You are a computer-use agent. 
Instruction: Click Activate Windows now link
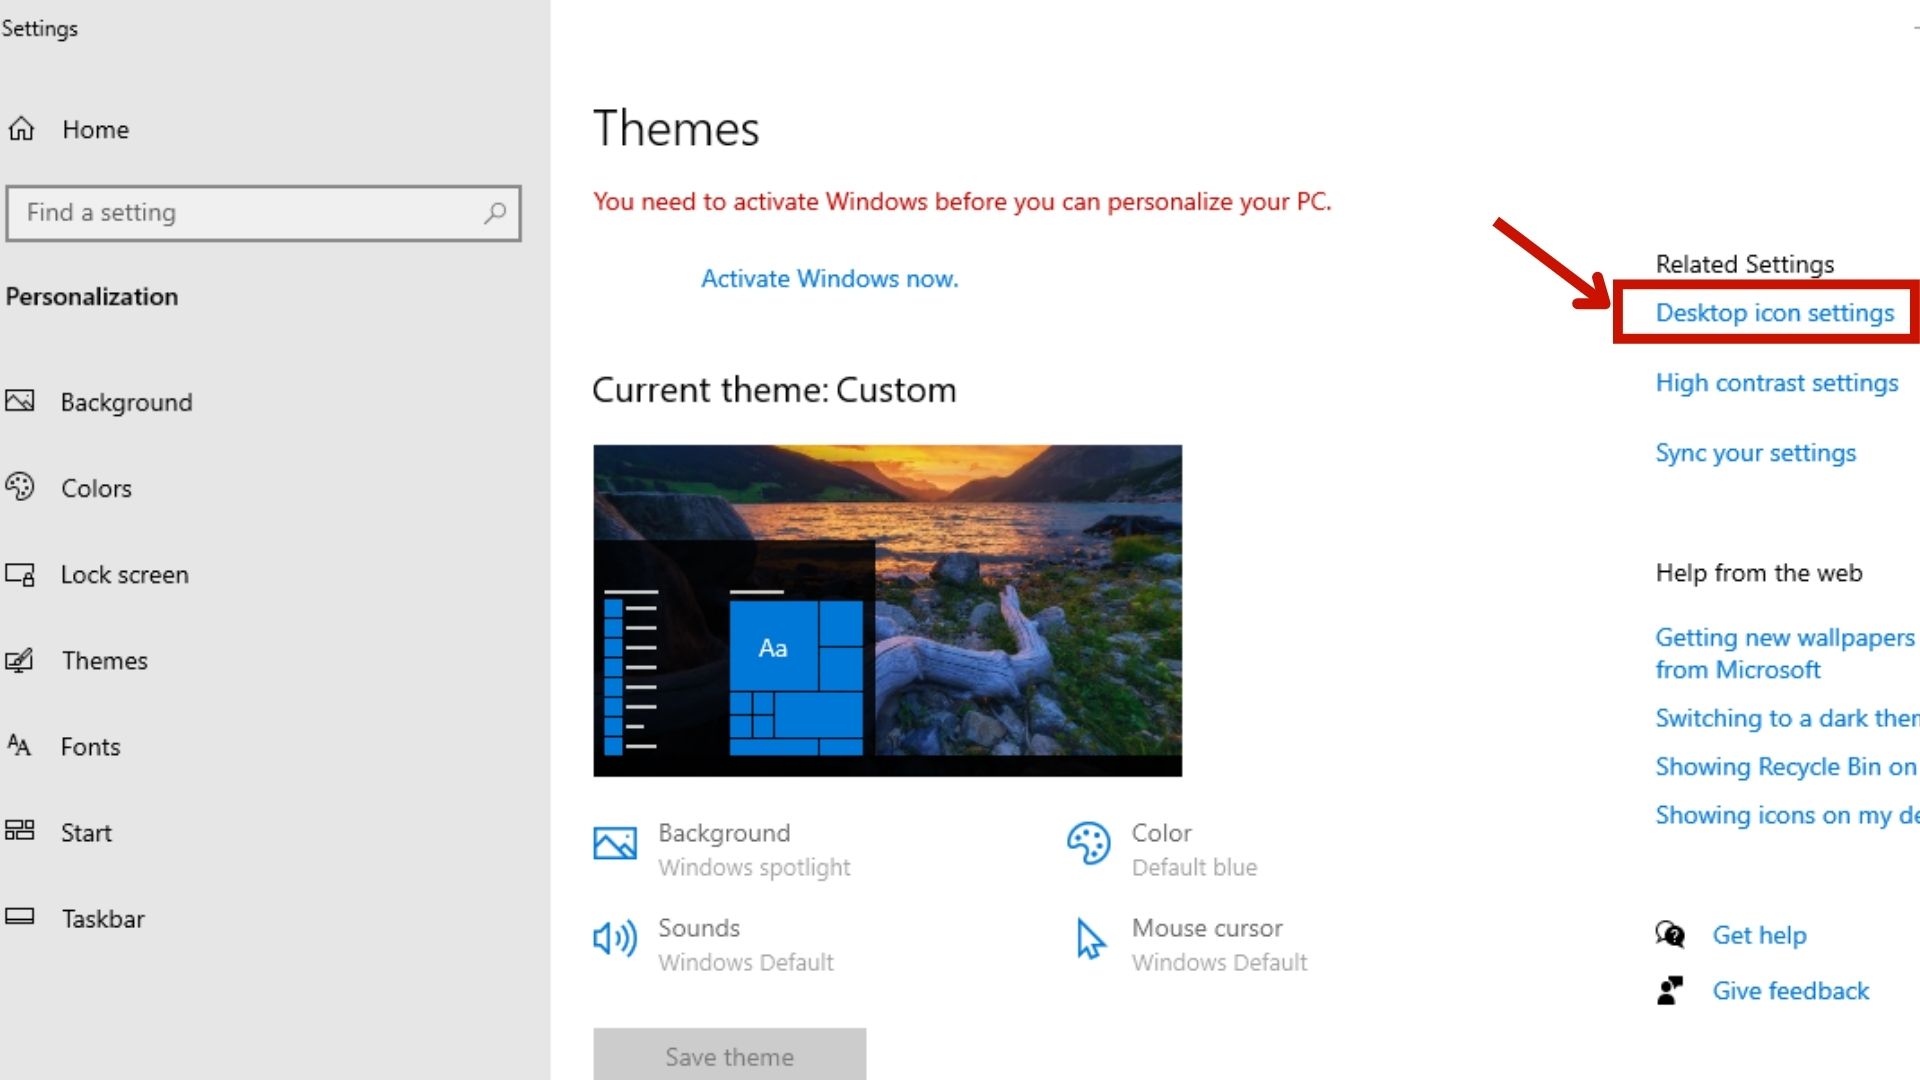point(829,279)
